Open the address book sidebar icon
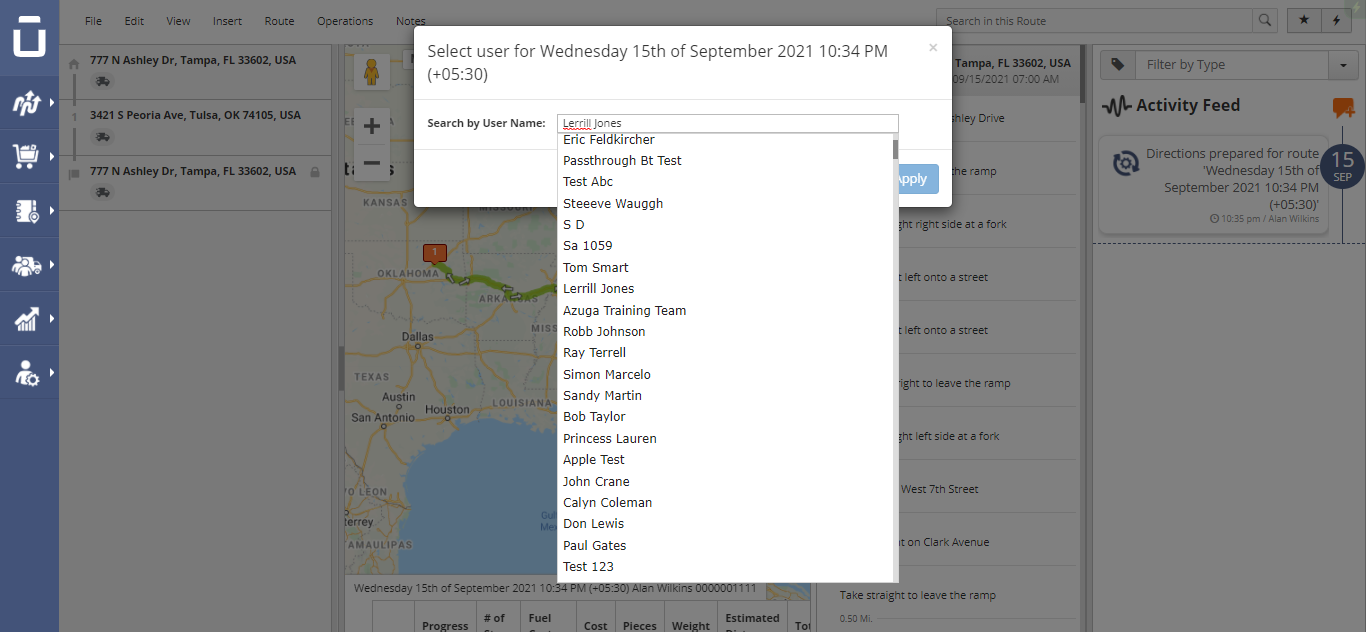This screenshot has height=632, width=1366. pyautogui.click(x=25, y=210)
